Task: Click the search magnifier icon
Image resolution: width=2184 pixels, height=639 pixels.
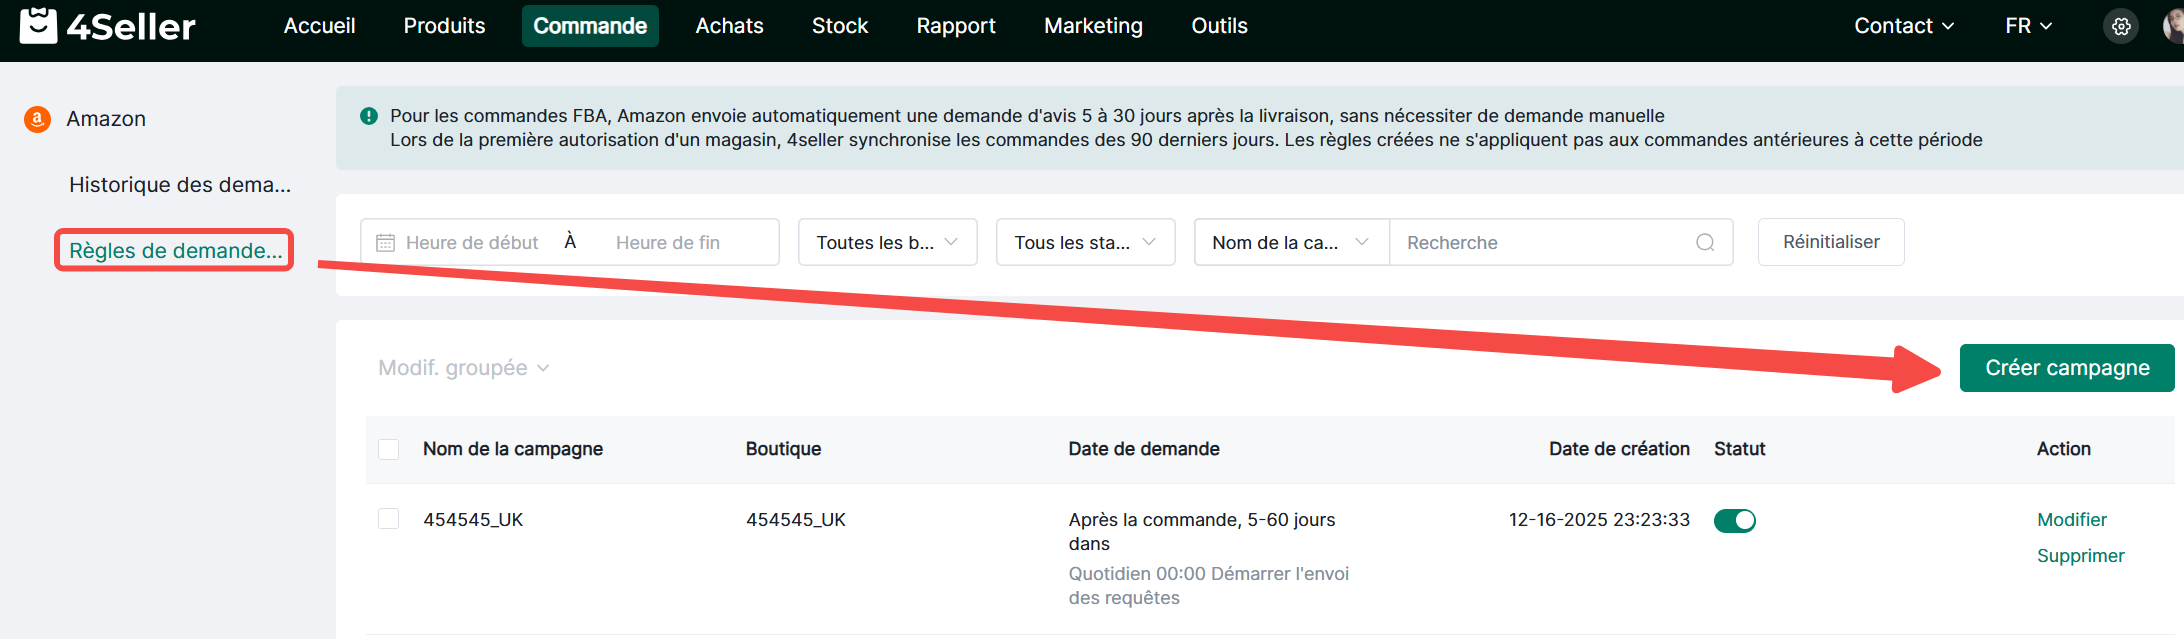Action: [1705, 243]
